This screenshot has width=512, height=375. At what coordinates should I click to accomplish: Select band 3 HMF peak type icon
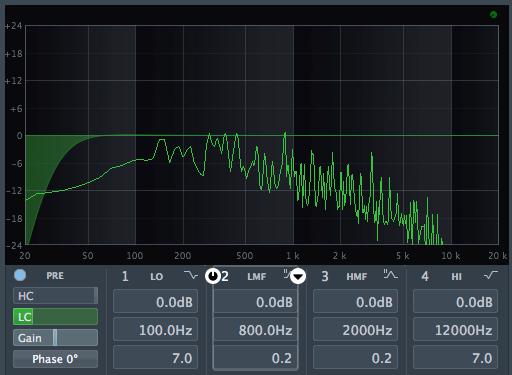coord(391,275)
